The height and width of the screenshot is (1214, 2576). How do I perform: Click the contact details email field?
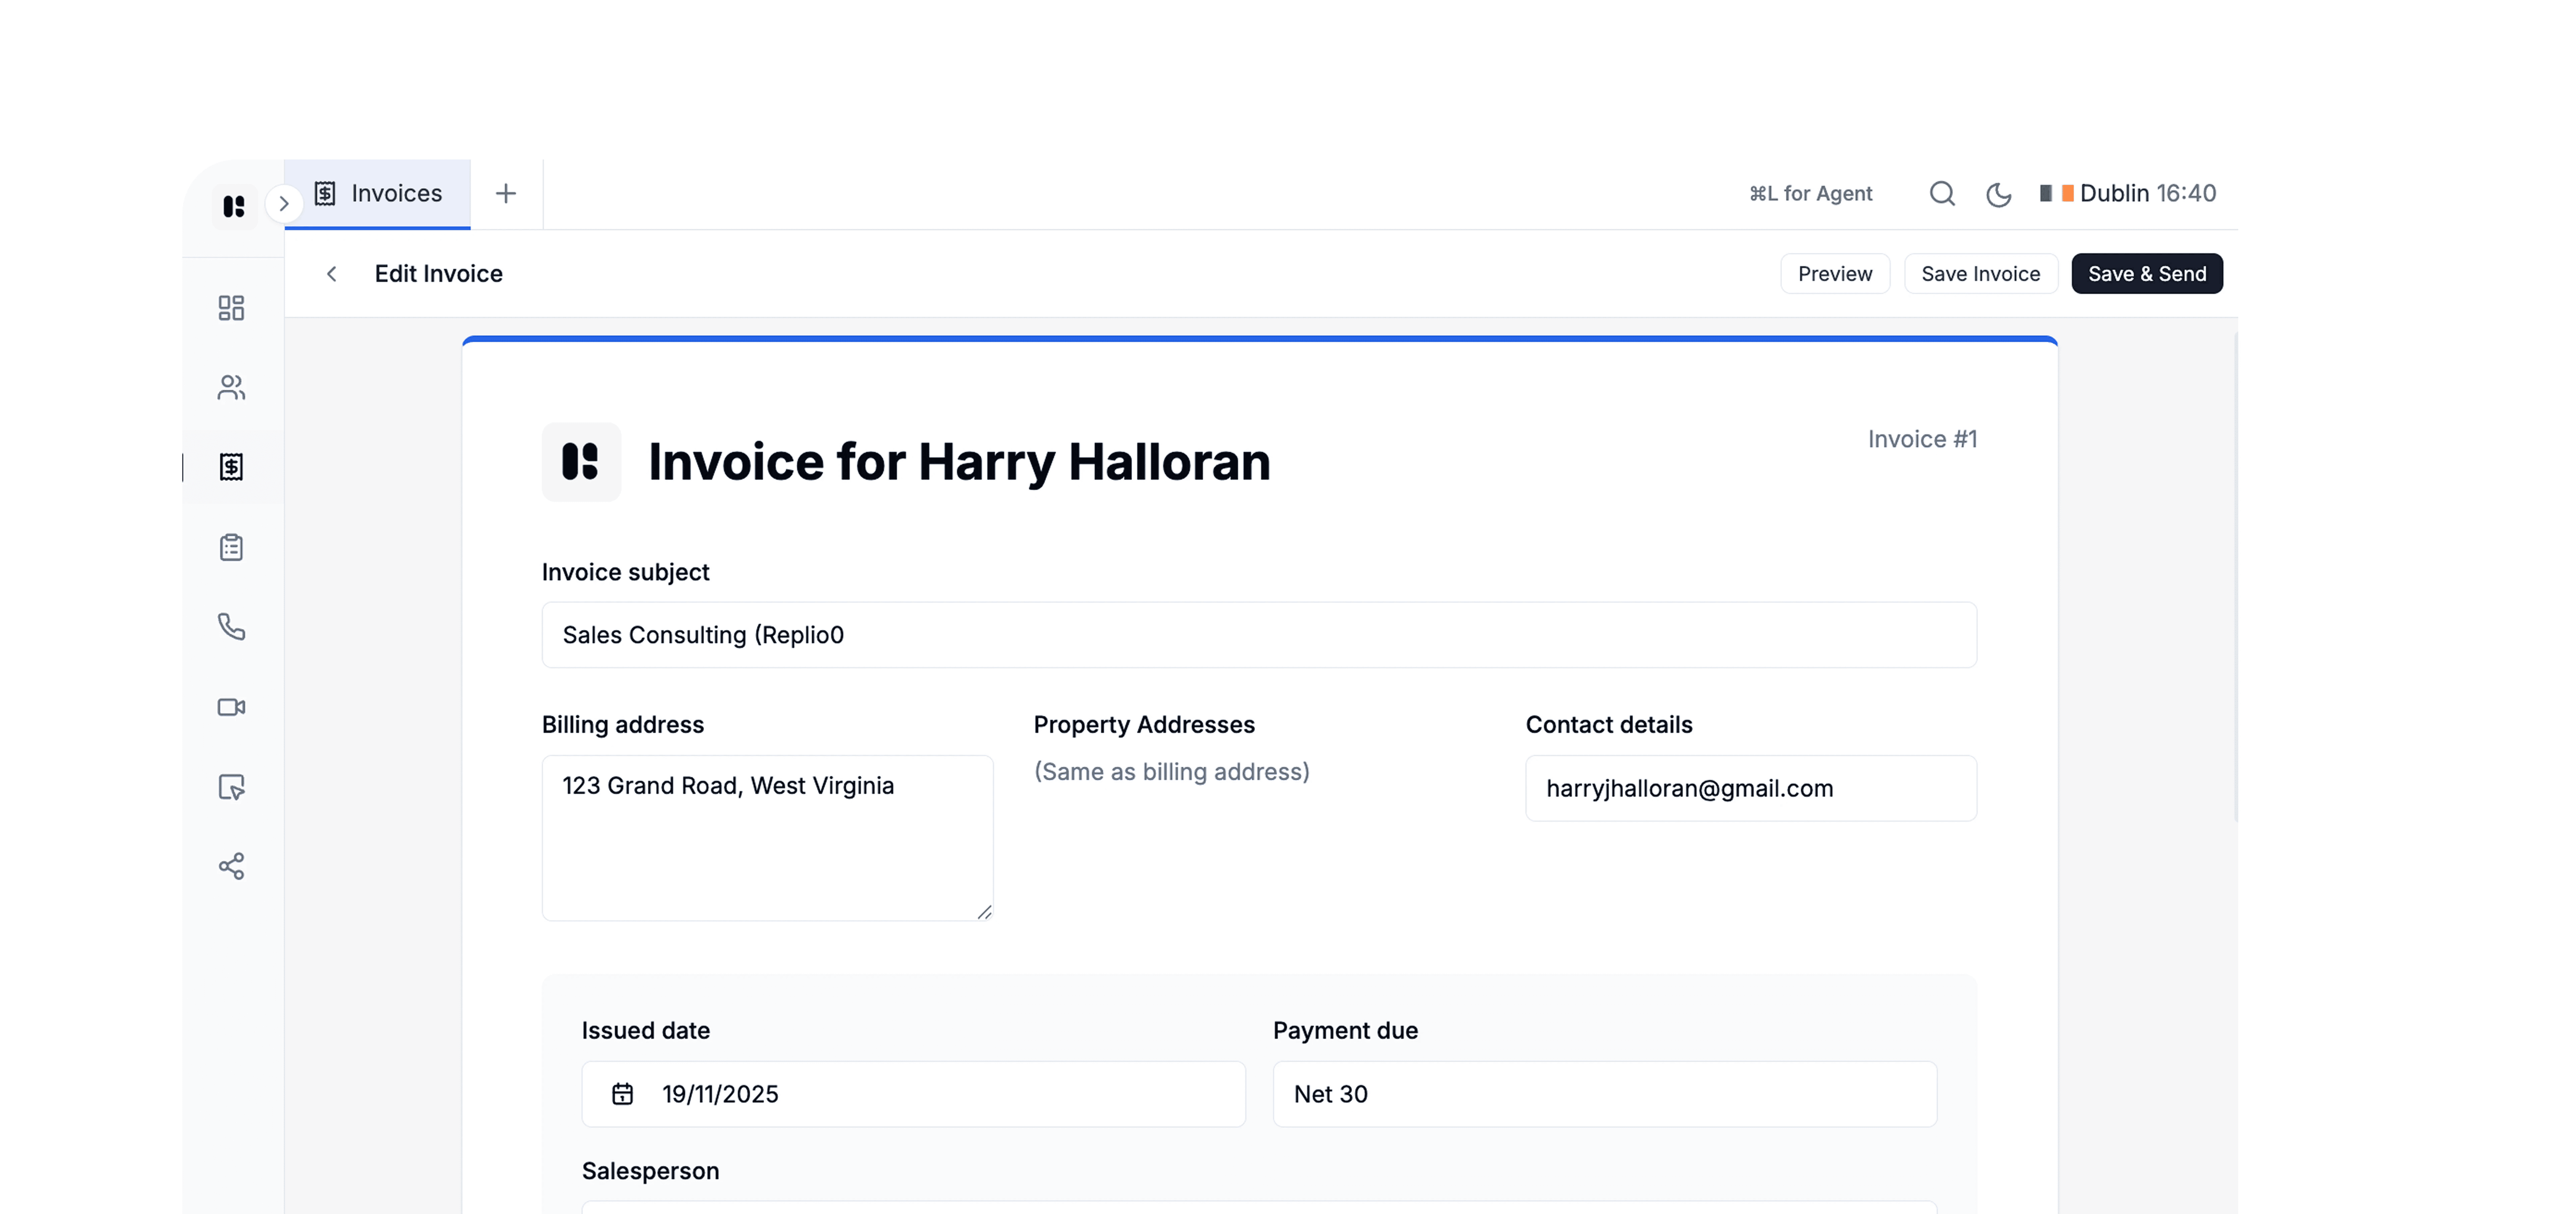point(1750,789)
